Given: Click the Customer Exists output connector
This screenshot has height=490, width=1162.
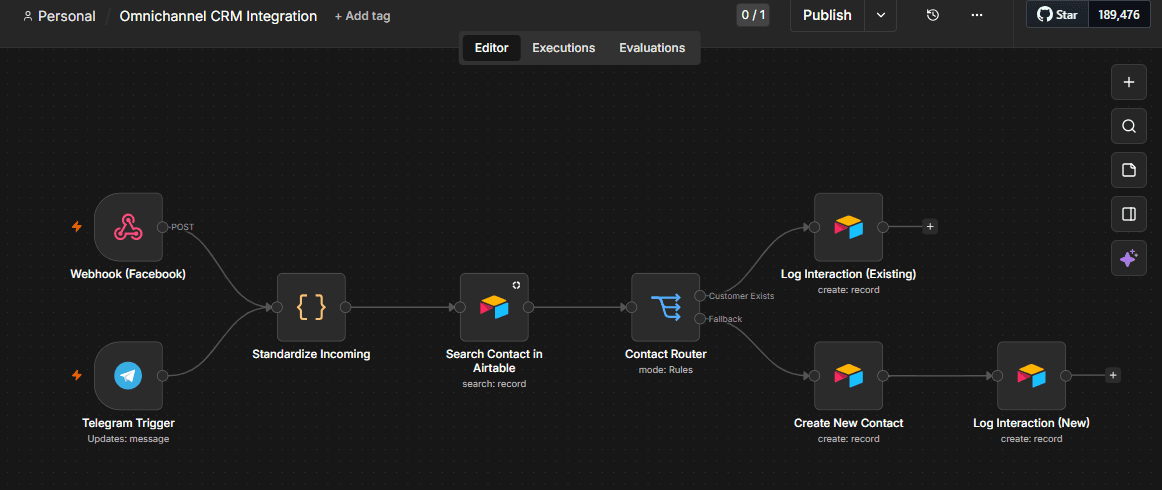Looking at the screenshot, I should click(700, 296).
